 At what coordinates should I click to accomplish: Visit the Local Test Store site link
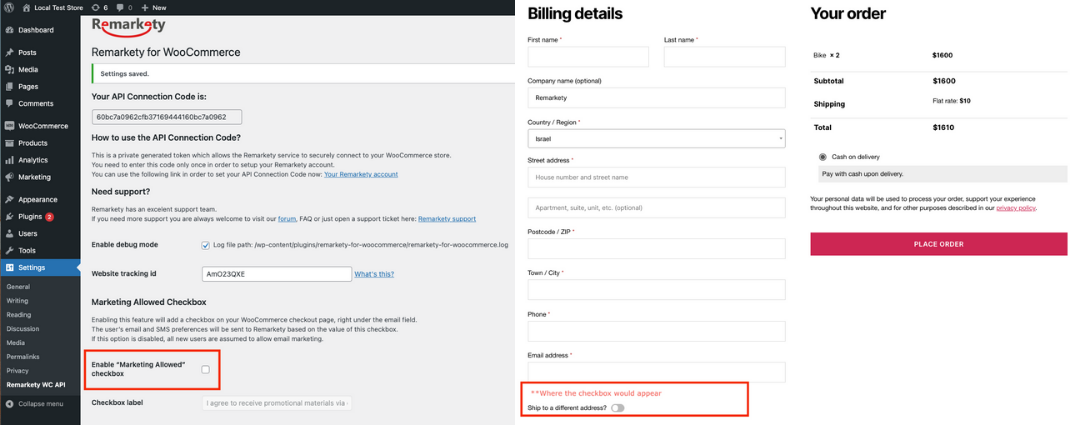click(53, 8)
